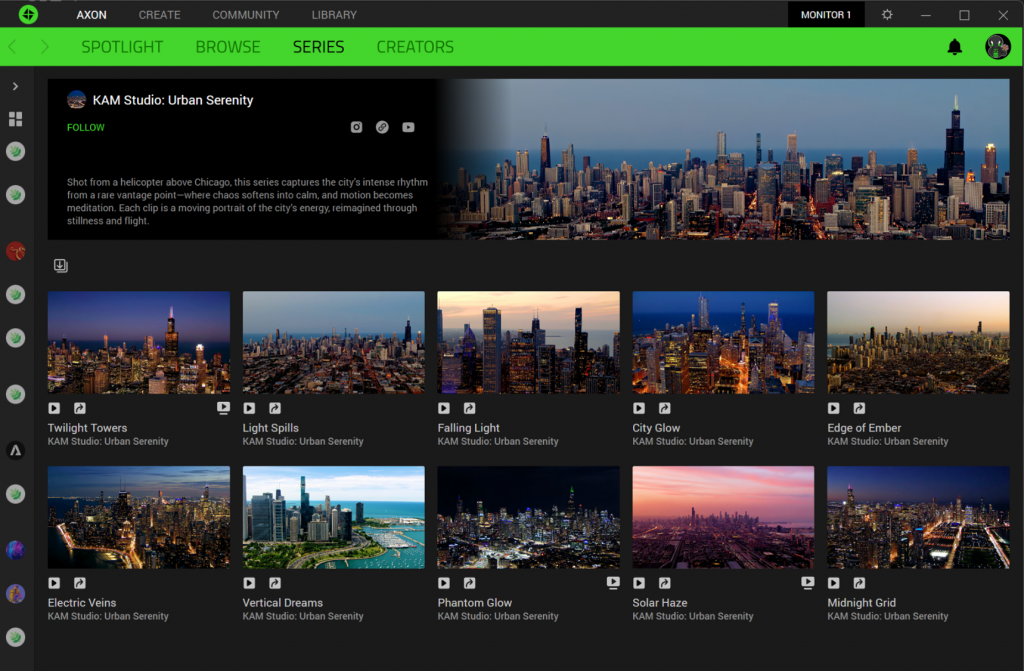
Task: Share the Twilight Towers wallpaper
Action: coord(80,408)
